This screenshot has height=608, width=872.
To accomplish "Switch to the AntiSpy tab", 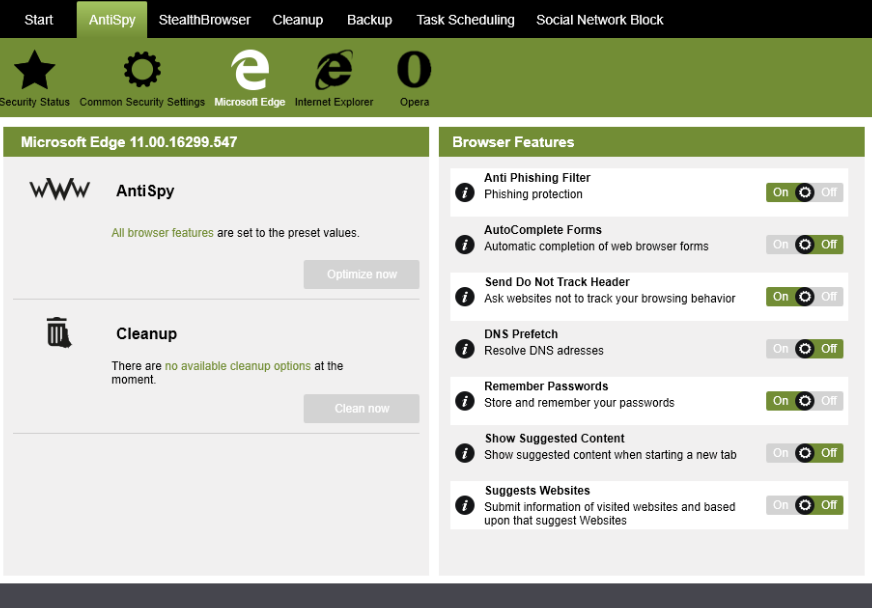I will click(112, 20).
